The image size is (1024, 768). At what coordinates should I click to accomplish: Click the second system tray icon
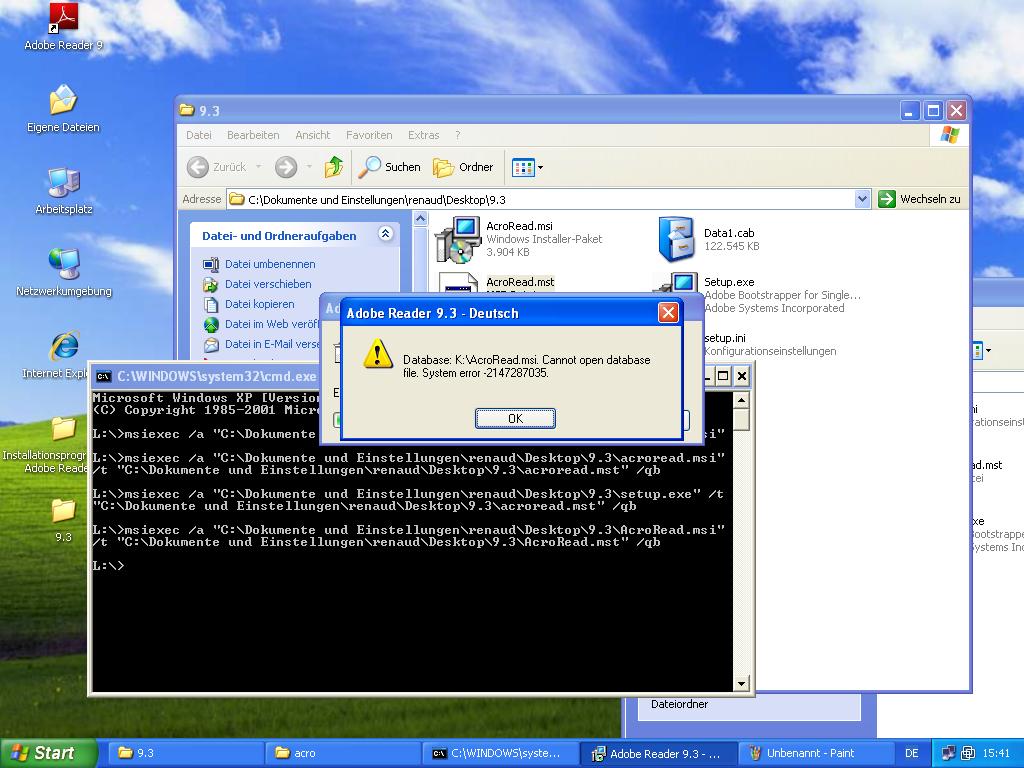(968, 753)
